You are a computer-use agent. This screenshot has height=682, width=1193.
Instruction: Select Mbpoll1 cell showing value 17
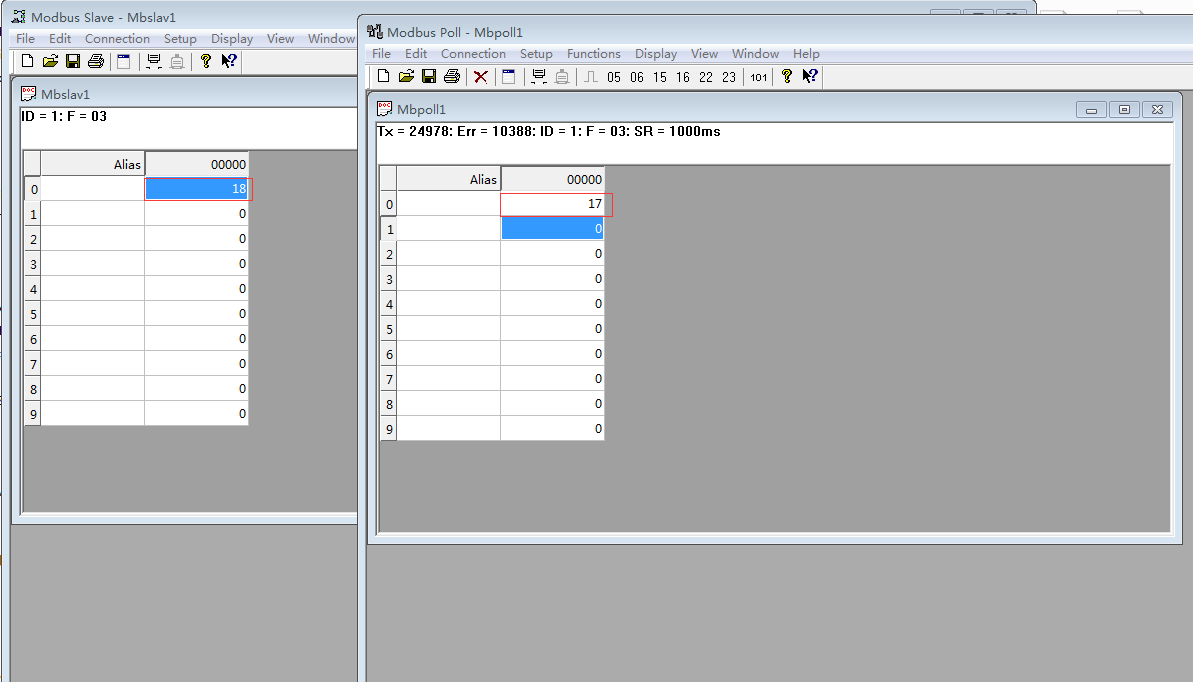[552, 204]
